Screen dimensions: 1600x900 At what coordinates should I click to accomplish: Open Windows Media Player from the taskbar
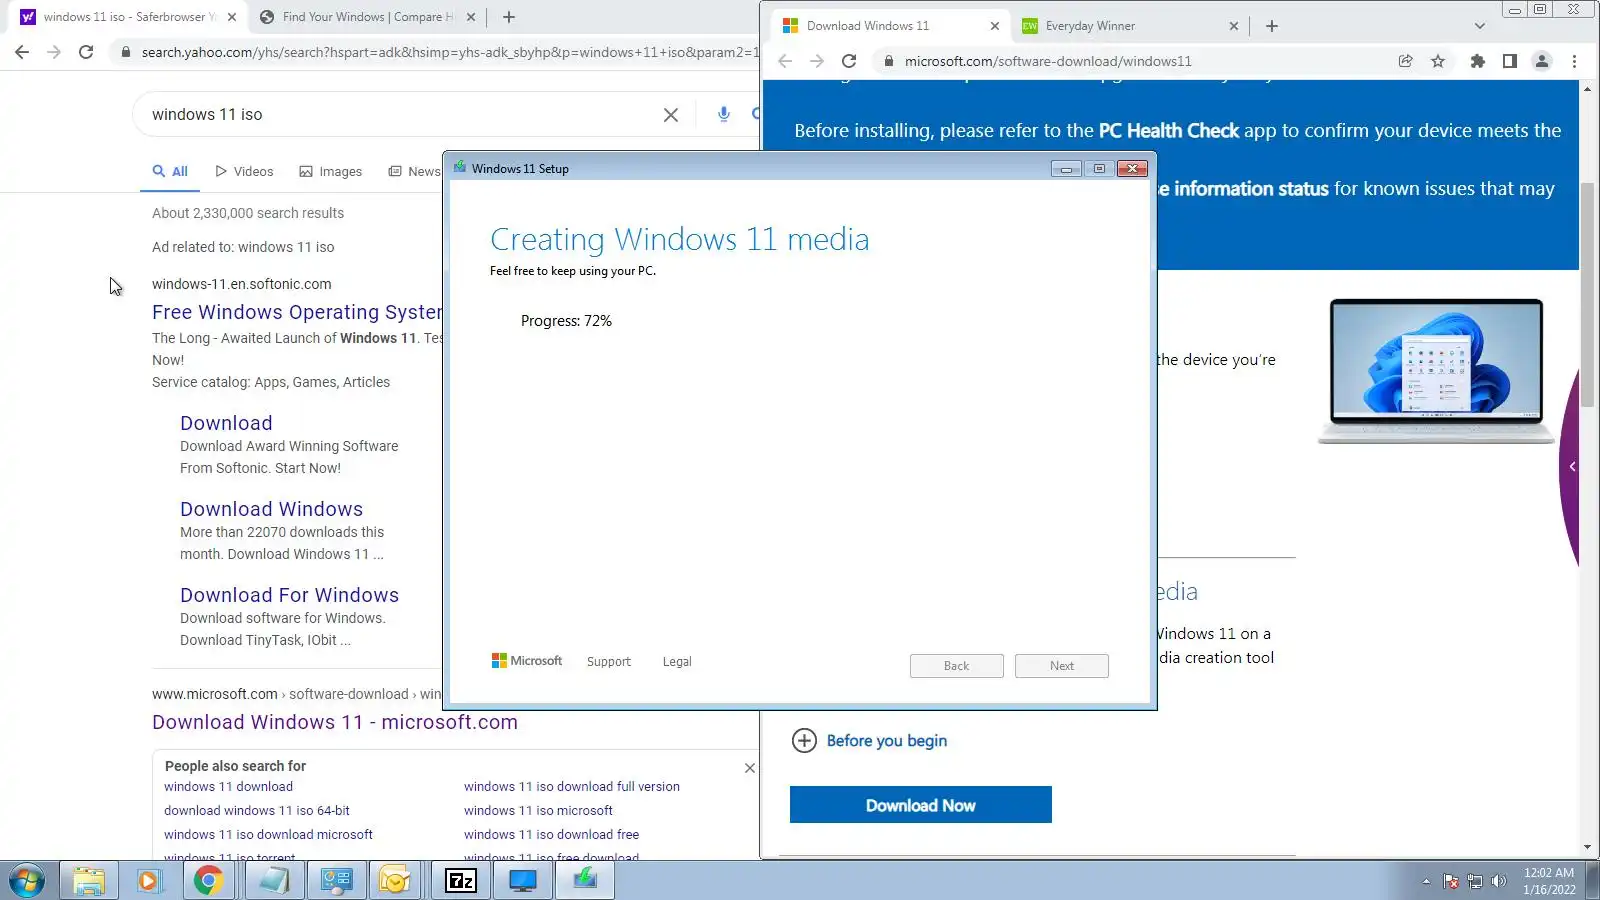148,881
